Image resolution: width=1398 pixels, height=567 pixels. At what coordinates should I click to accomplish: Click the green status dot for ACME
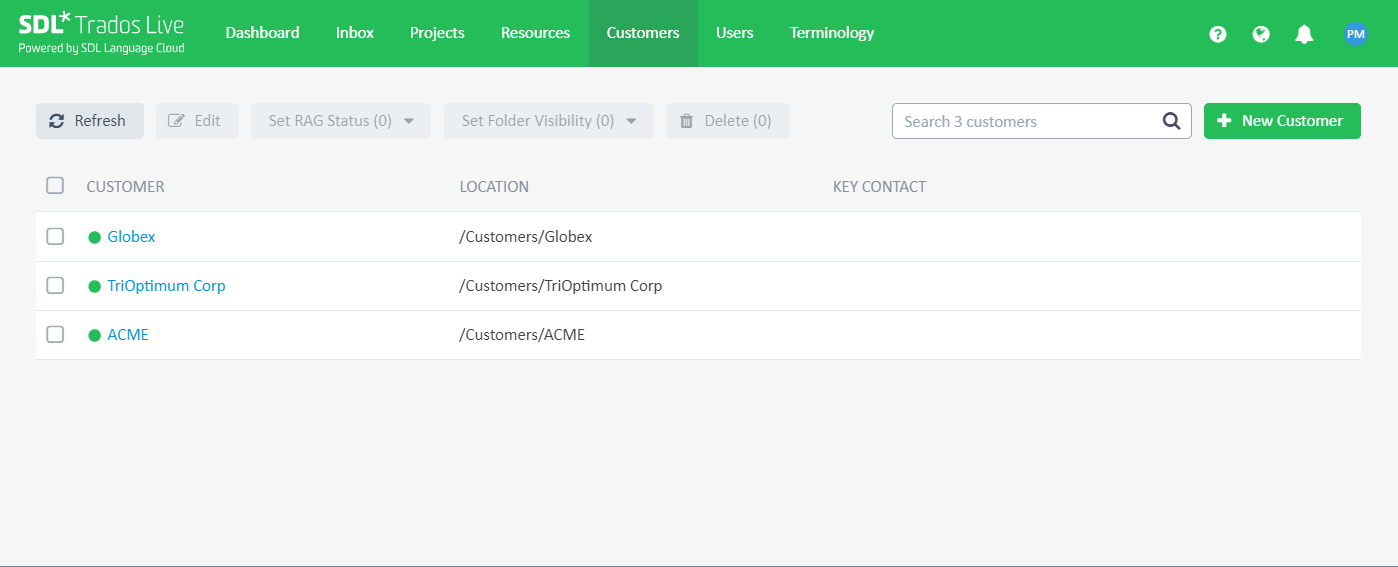(x=95, y=335)
